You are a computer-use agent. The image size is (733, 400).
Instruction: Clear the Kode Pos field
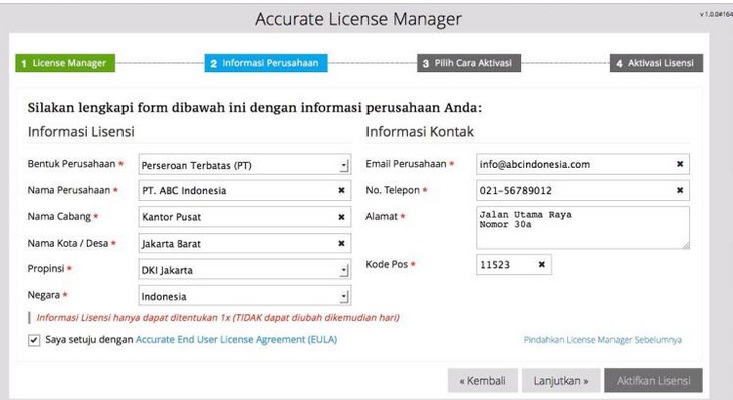point(541,264)
